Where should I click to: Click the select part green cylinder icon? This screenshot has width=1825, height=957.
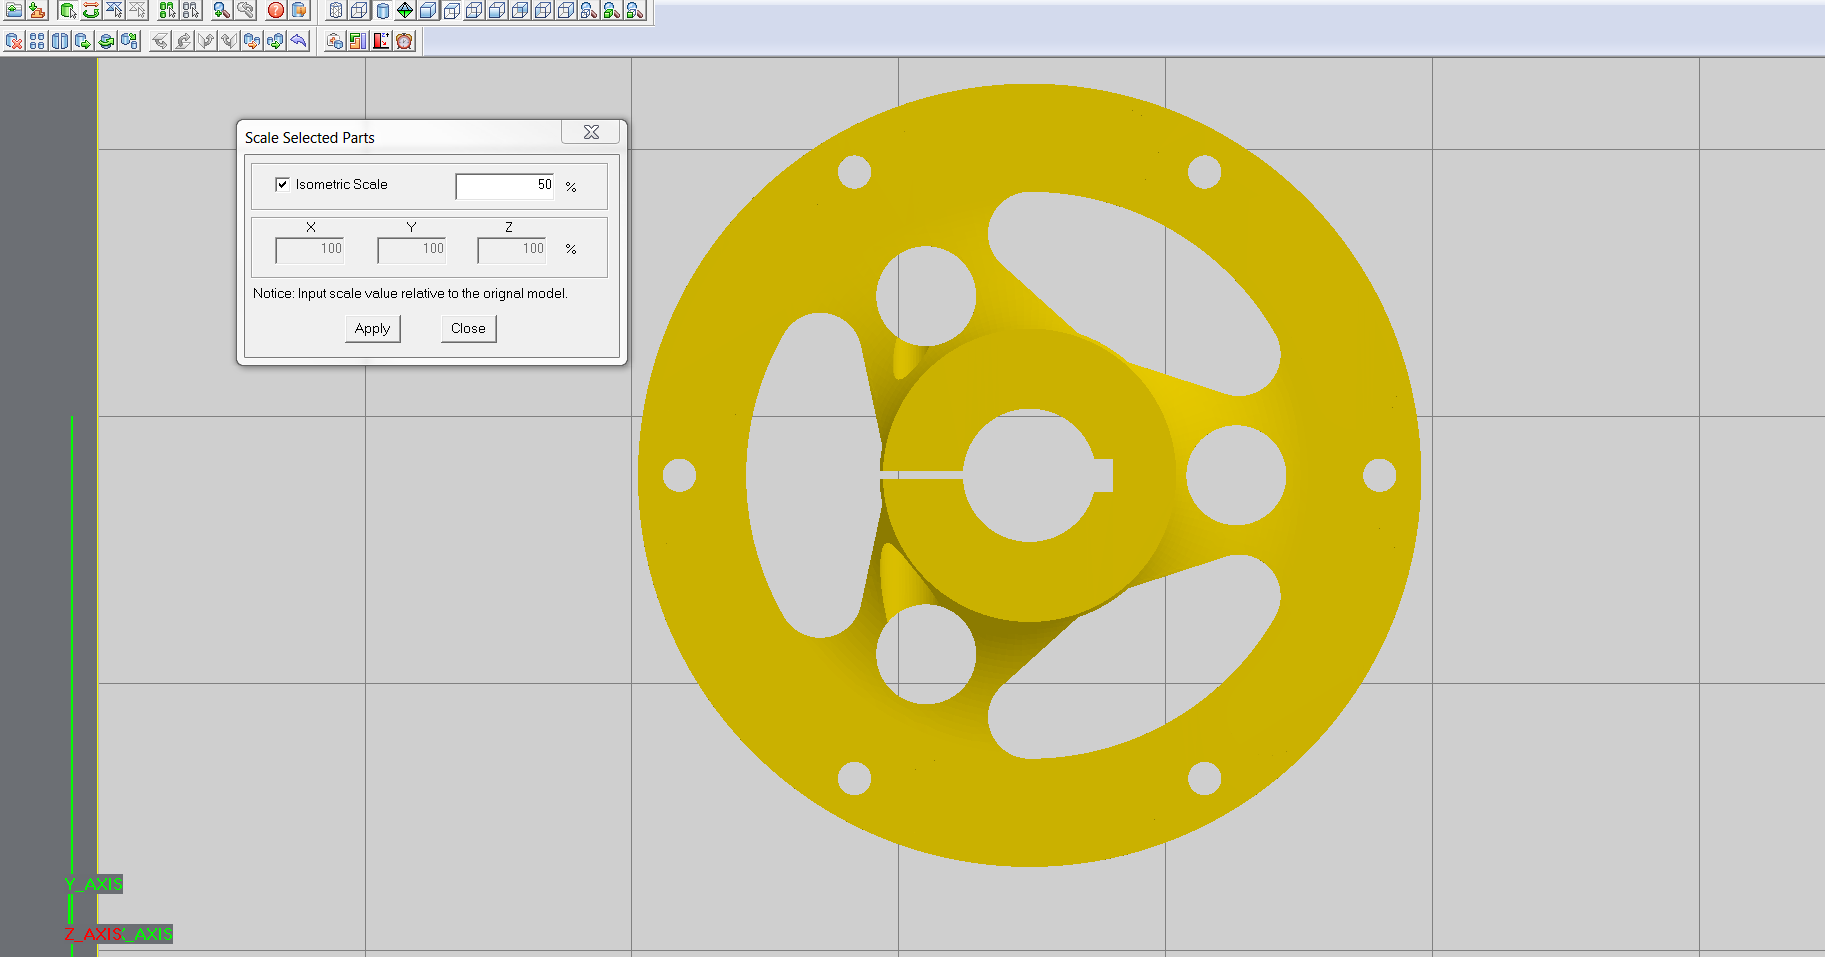68,11
